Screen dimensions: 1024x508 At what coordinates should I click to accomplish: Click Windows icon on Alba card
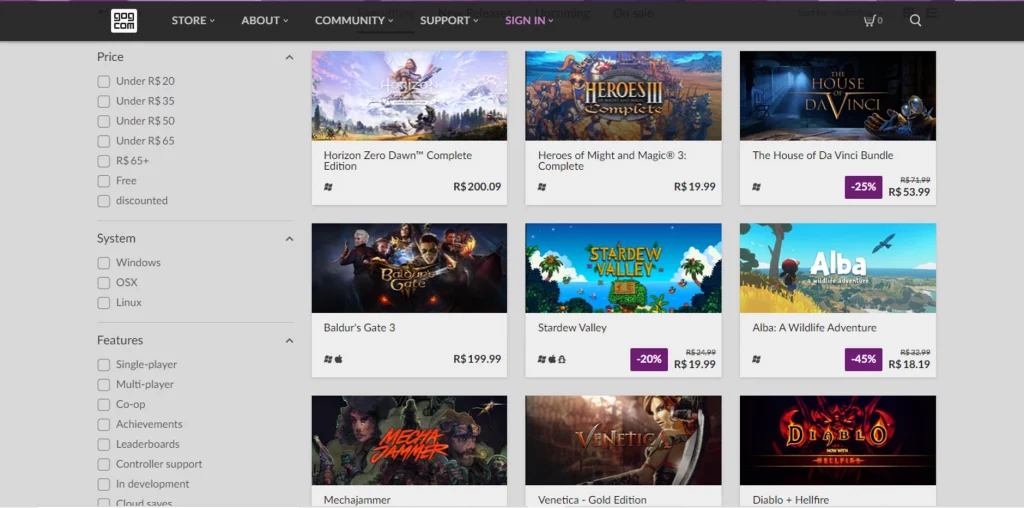(756, 359)
